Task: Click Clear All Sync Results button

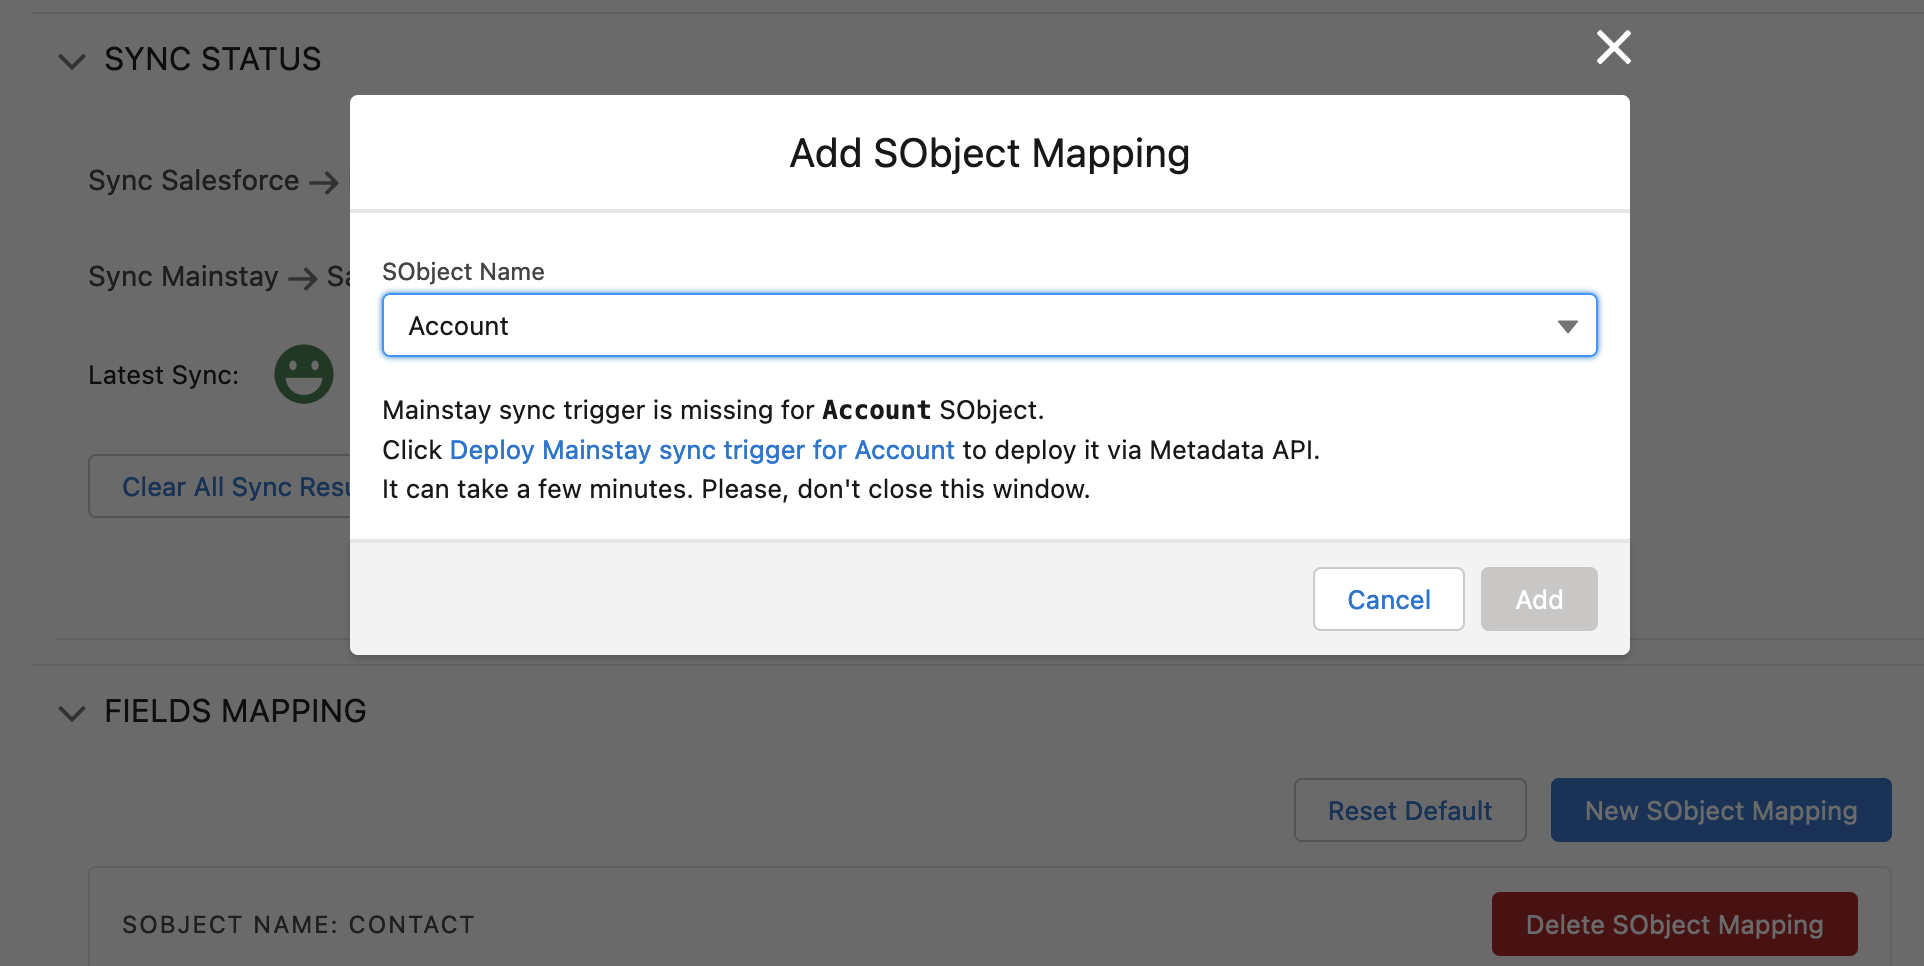Action: click(220, 487)
